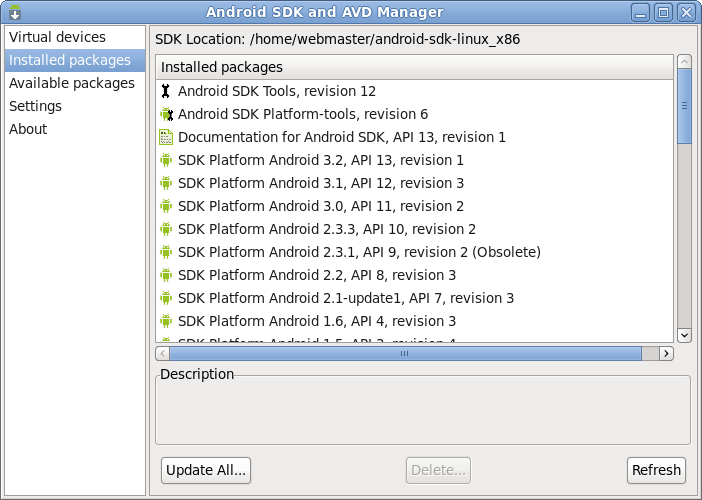This screenshot has height=500, width=702.
Task: Select SDK Platform Android 3.2, API 13
Action: point(415,160)
